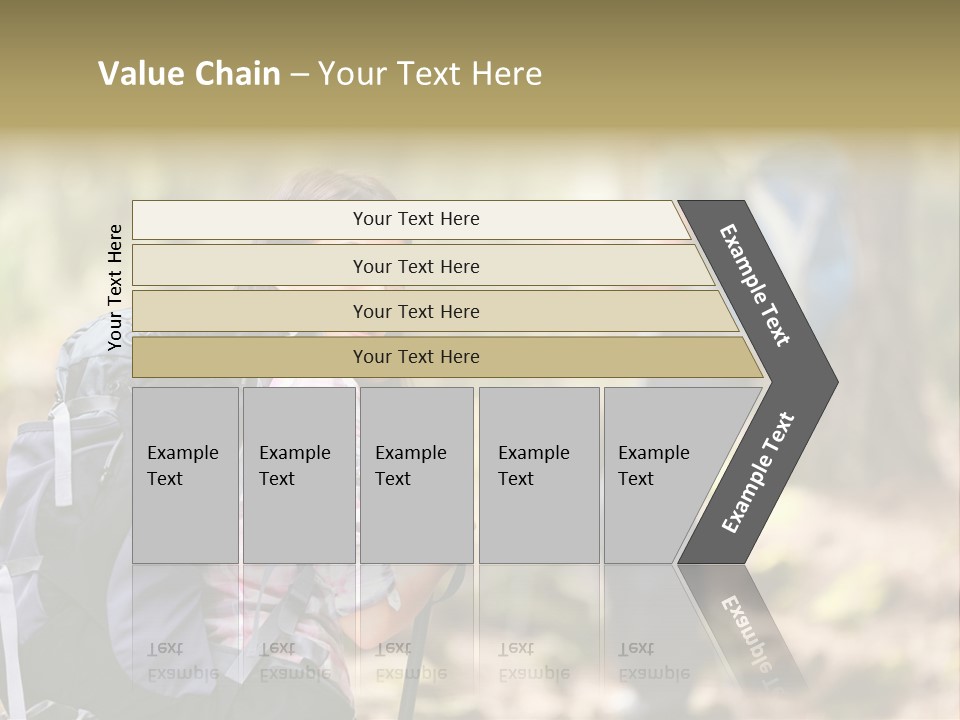960x720 pixels.
Task: Click the vertical "Your Text Here" side label
Action: click(115, 288)
